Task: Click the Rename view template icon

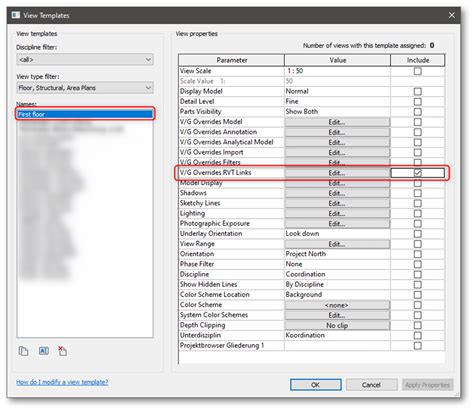Action: (x=44, y=351)
